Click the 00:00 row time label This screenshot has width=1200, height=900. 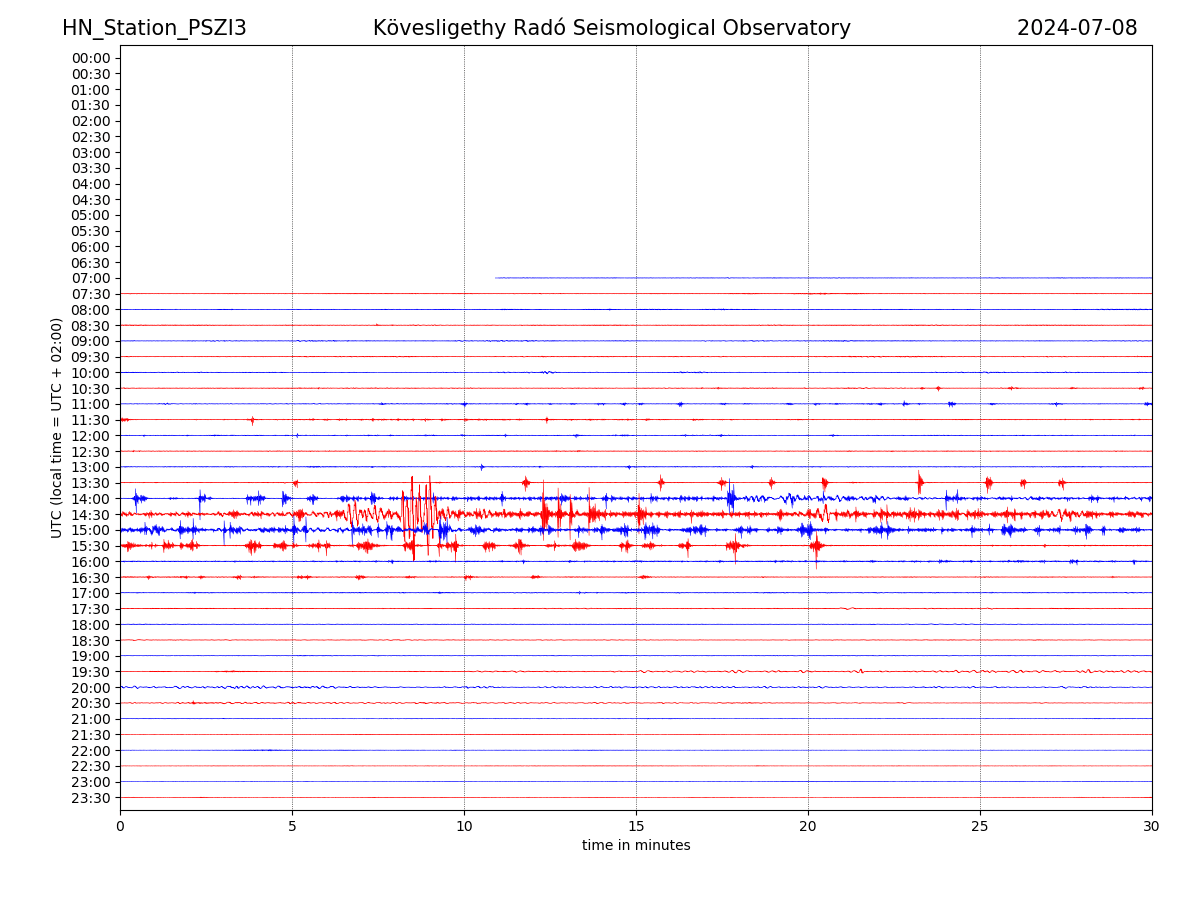pos(90,58)
